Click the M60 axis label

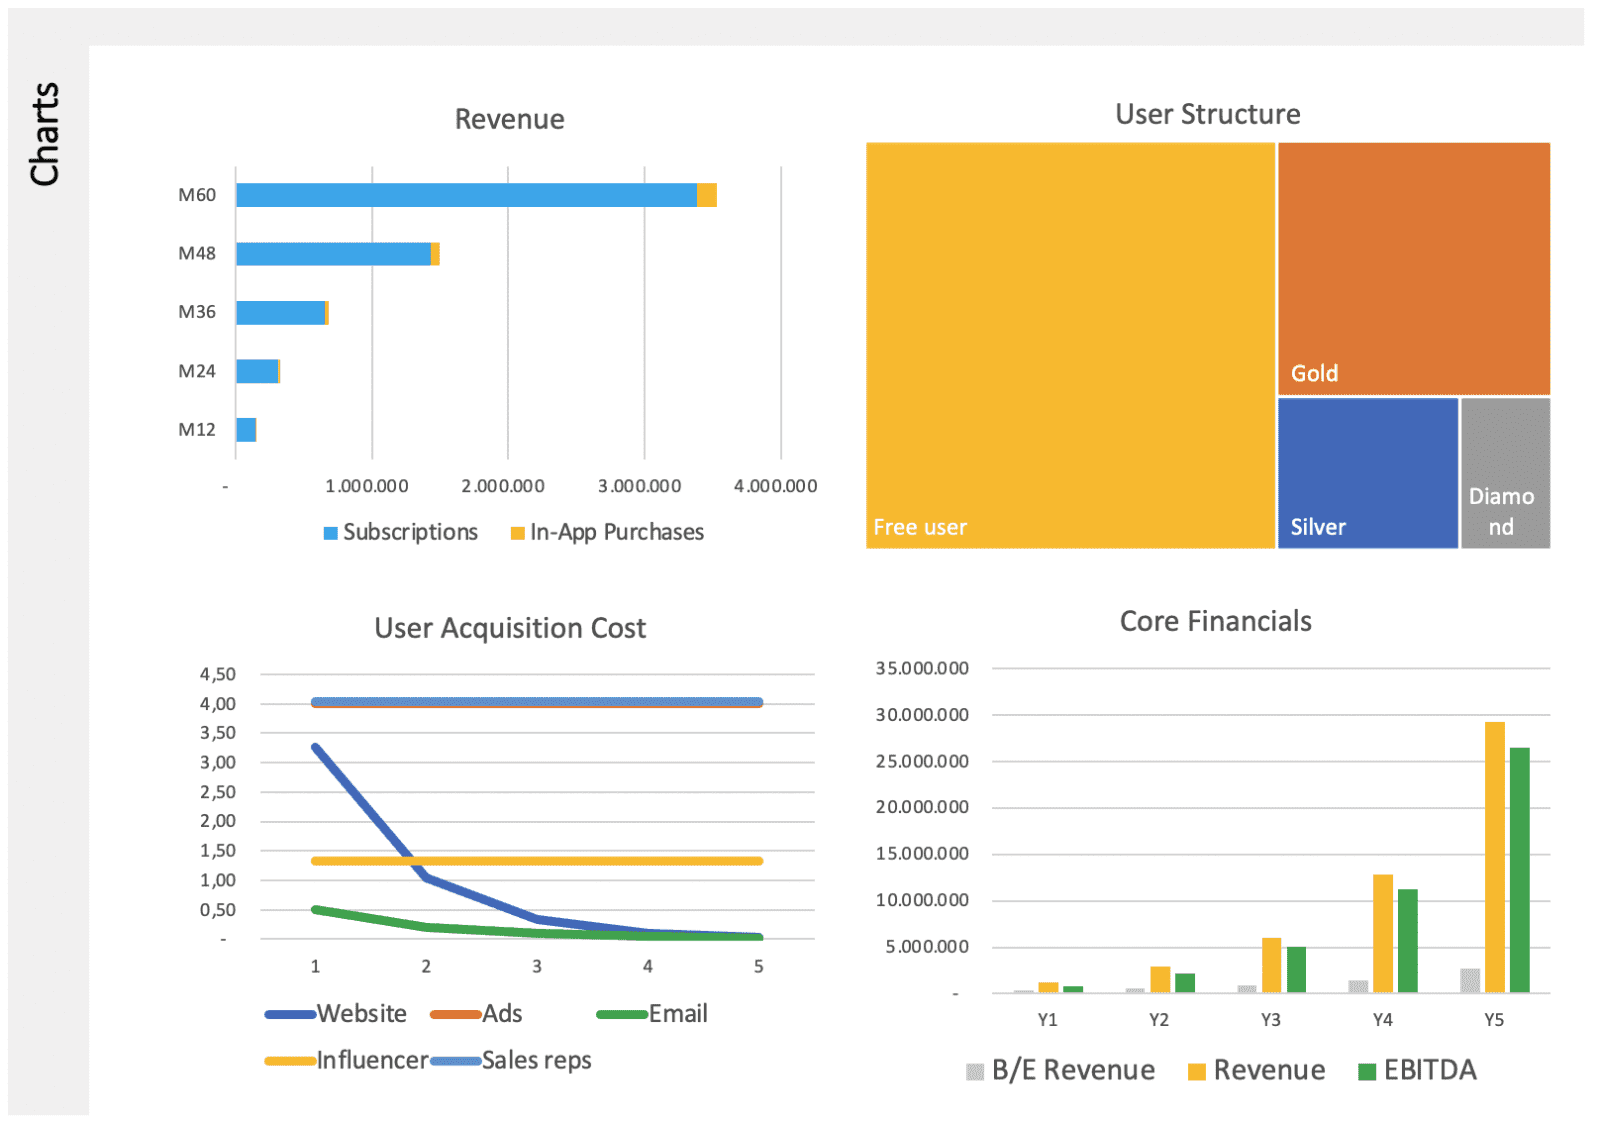point(197,195)
